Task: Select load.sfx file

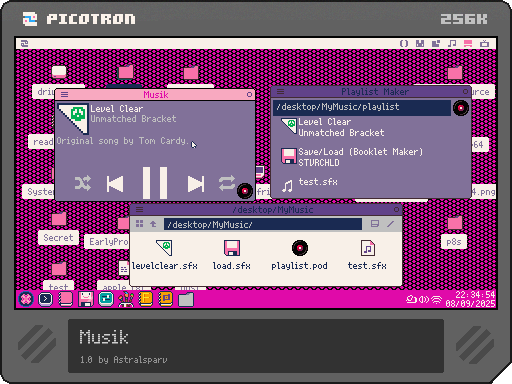Action: pos(232,255)
